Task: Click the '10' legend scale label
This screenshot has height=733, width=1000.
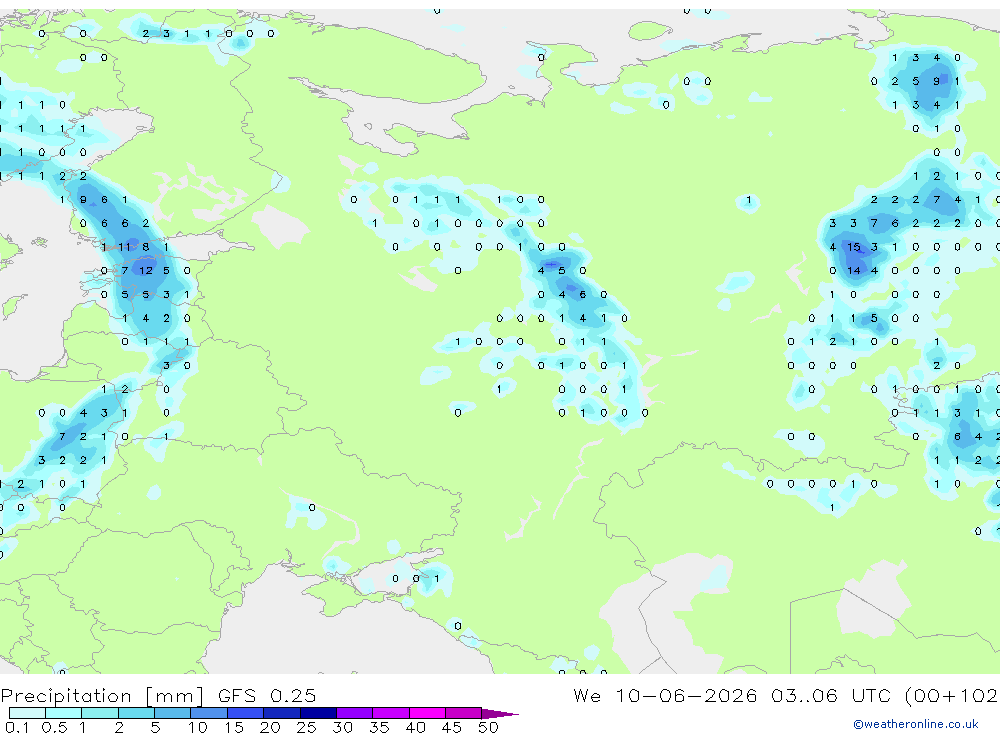Action: [x=198, y=727]
